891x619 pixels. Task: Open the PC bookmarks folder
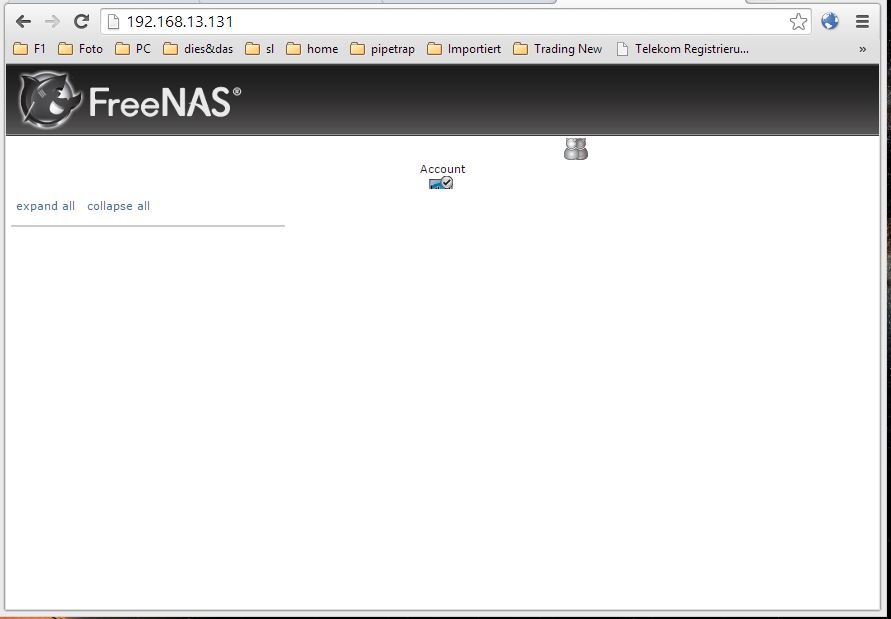coord(133,49)
